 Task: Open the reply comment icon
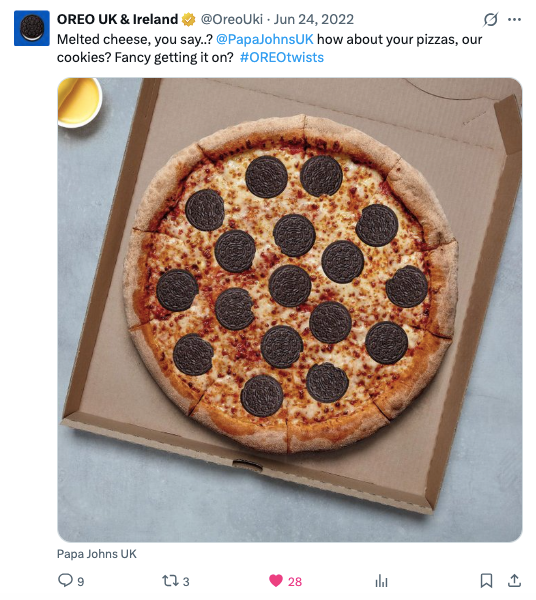pos(65,580)
